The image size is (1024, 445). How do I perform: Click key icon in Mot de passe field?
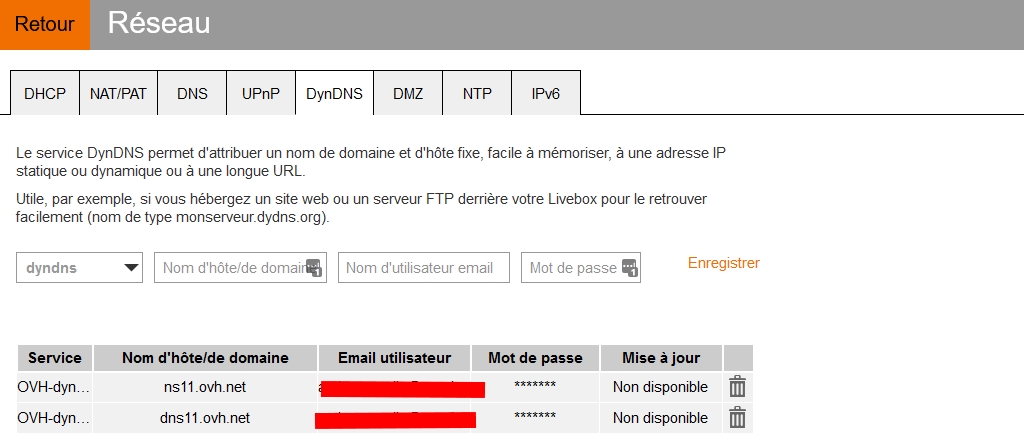(x=629, y=268)
